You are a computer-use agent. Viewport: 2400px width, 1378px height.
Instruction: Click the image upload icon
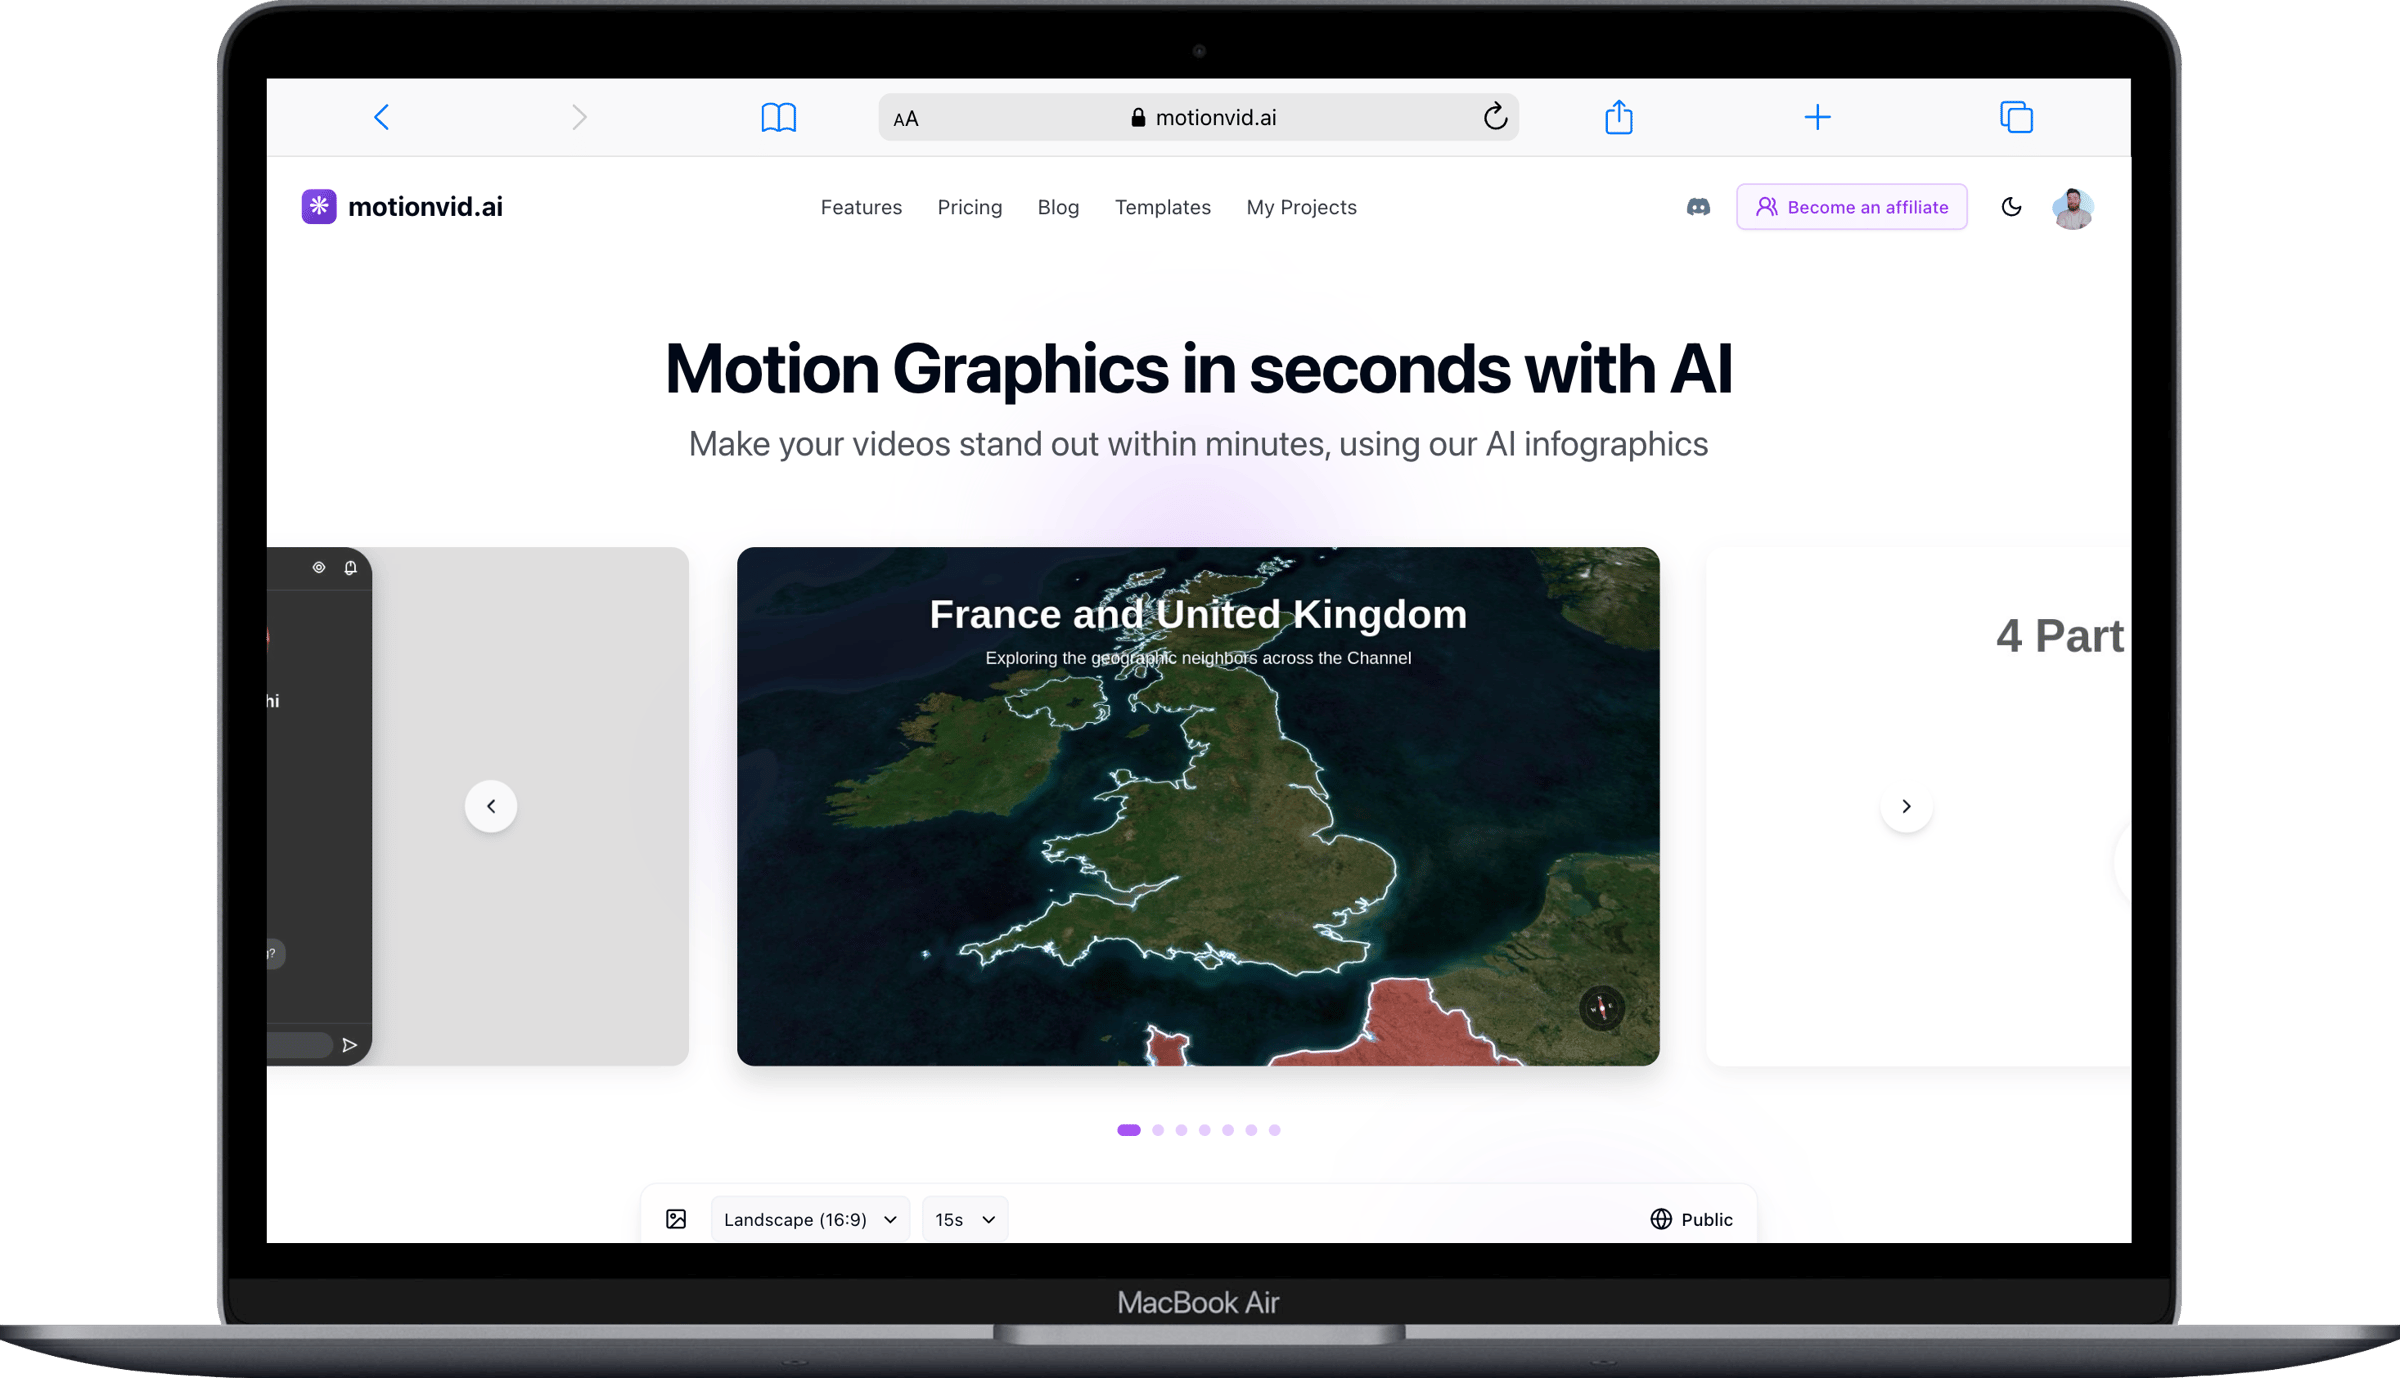(x=676, y=1219)
